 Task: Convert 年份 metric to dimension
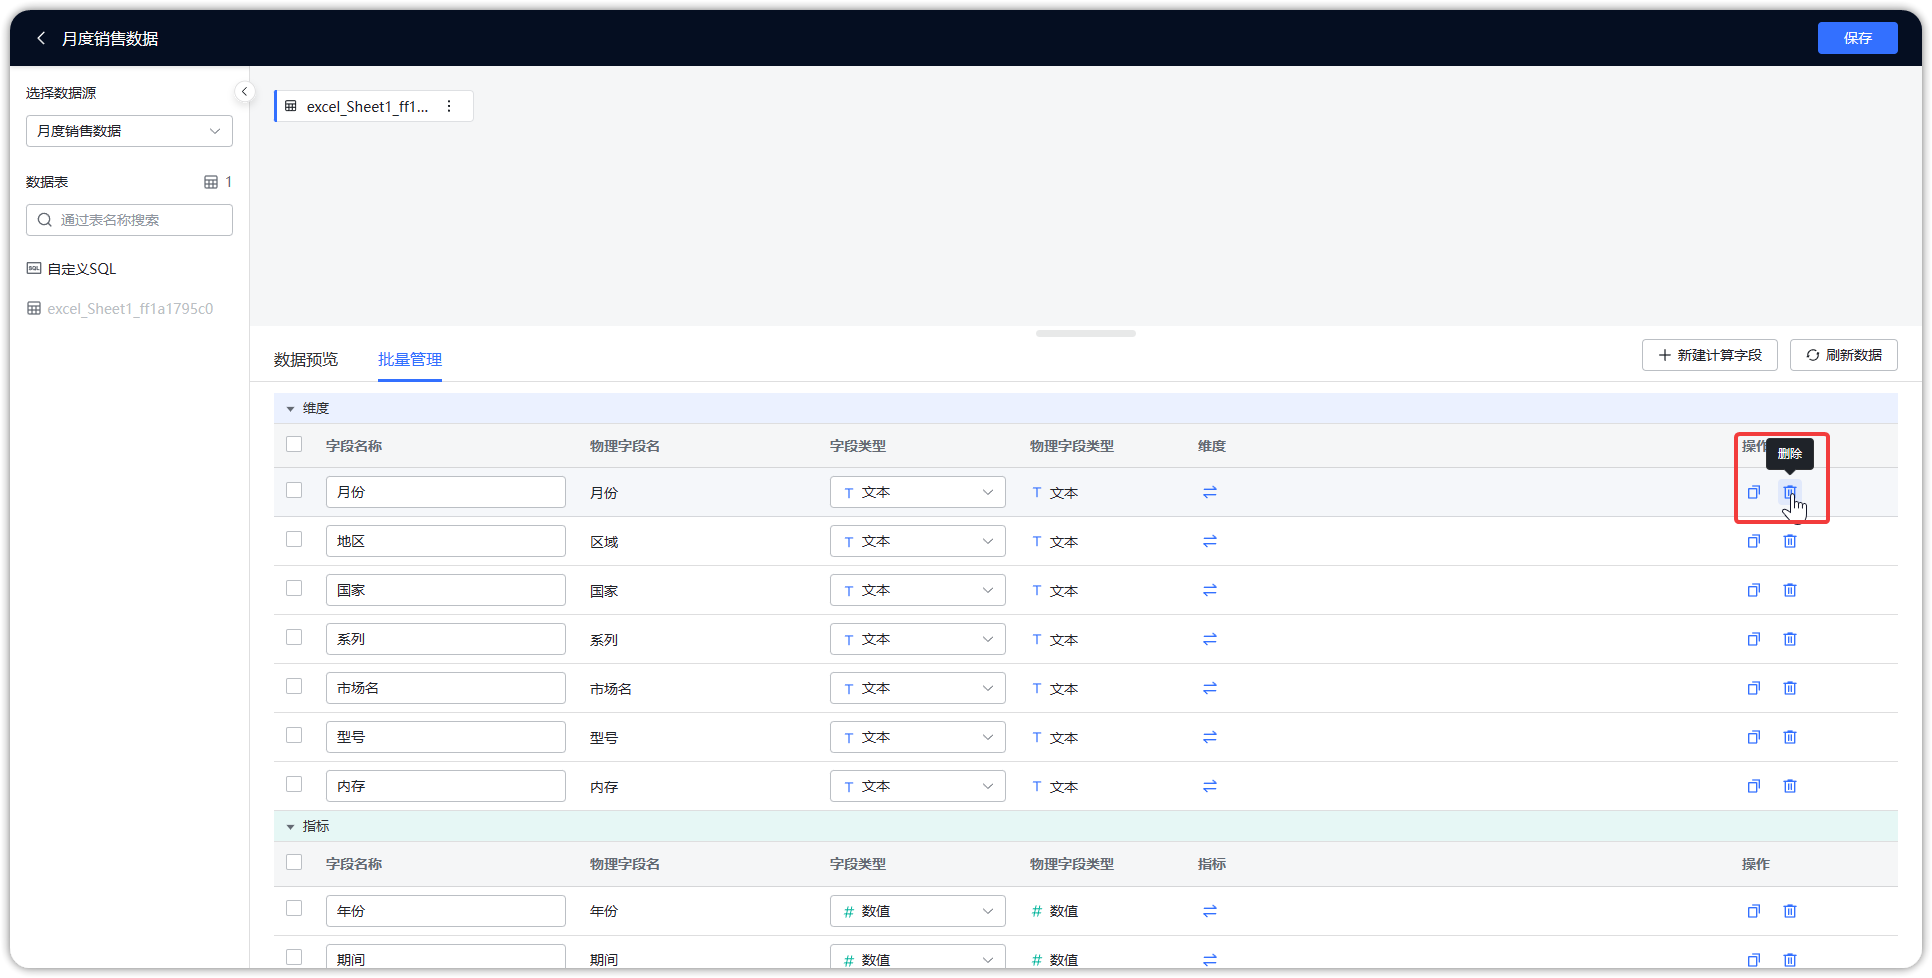pyautogui.click(x=1210, y=911)
